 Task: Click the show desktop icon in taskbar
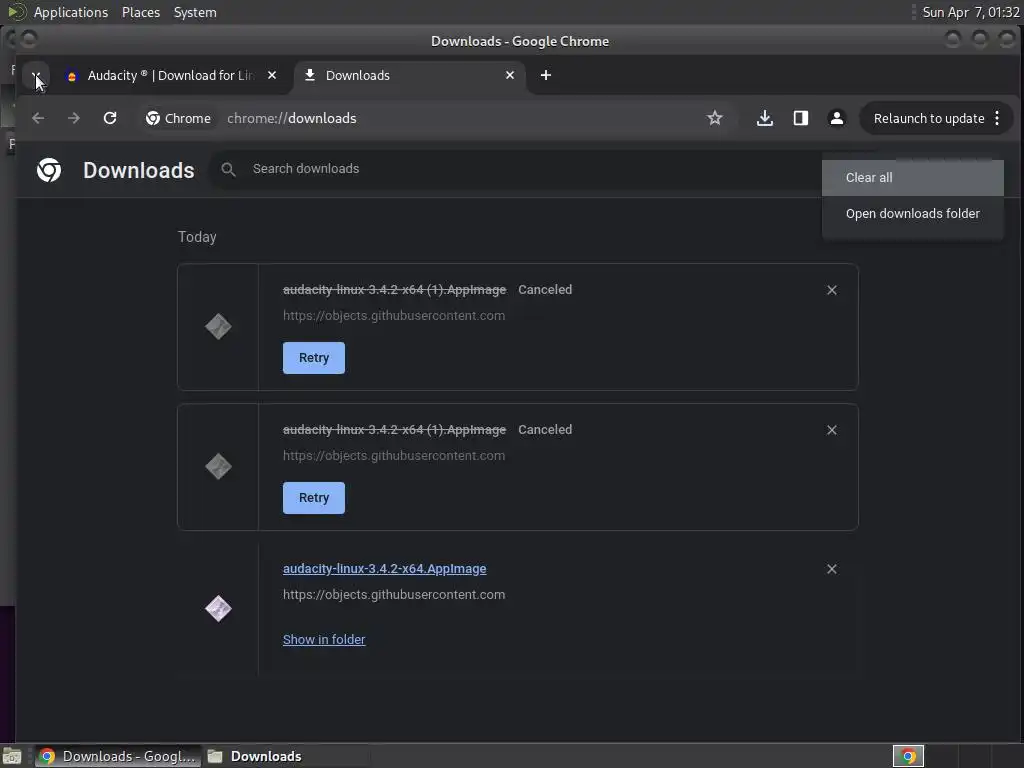coord(12,756)
